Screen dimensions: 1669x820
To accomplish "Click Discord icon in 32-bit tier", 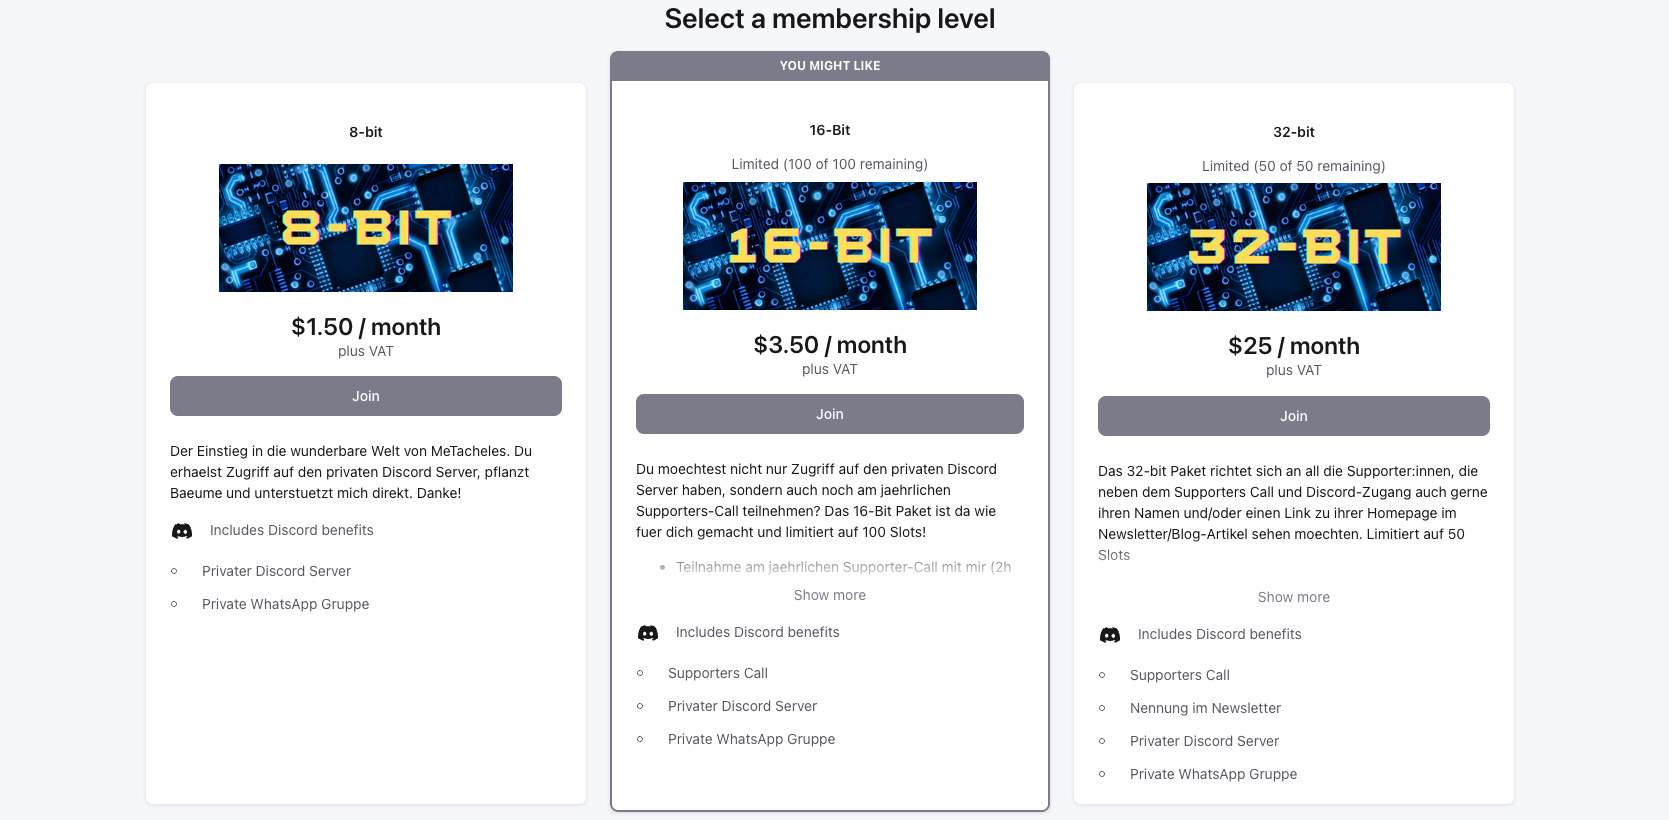I will 1110,635.
